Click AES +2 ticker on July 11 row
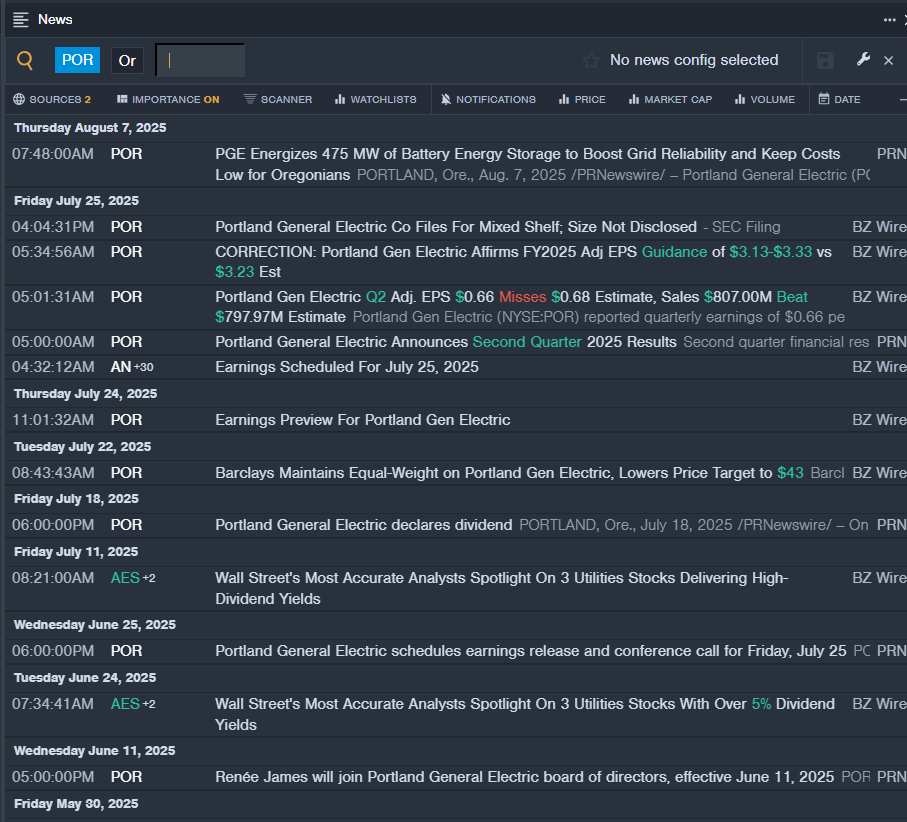This screenshot has height=822, width=907. [x=133, y=578]
